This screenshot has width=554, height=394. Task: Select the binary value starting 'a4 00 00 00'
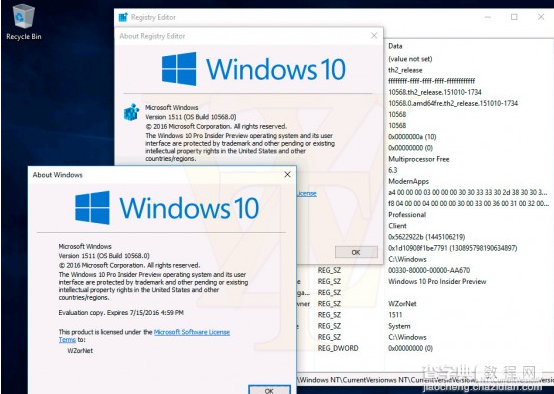click(468, 193)
